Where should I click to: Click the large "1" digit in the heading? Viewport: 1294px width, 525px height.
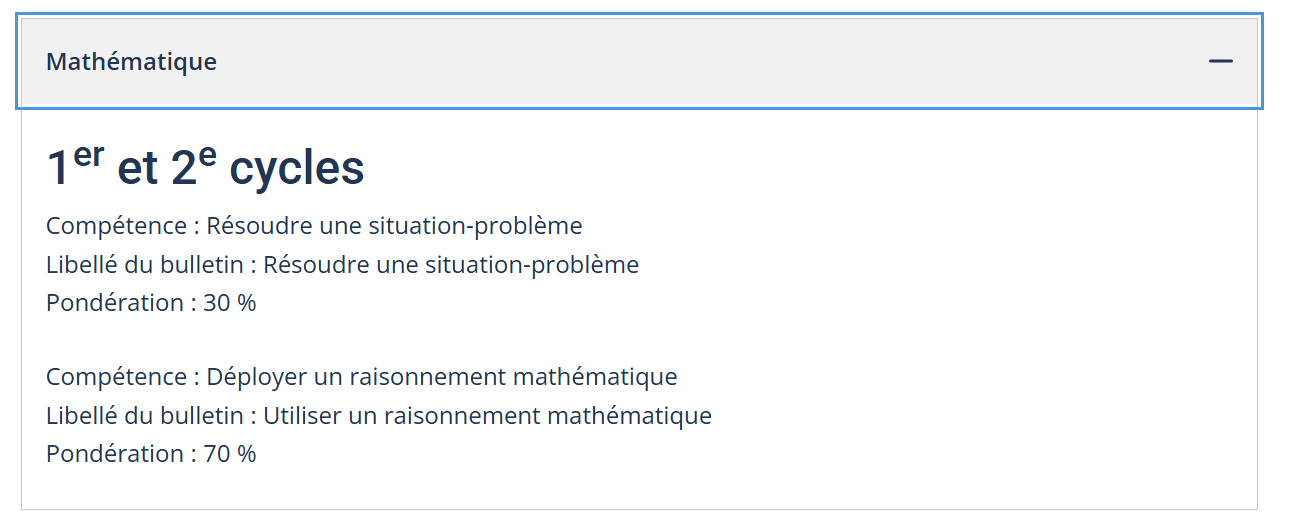[58, 170]
